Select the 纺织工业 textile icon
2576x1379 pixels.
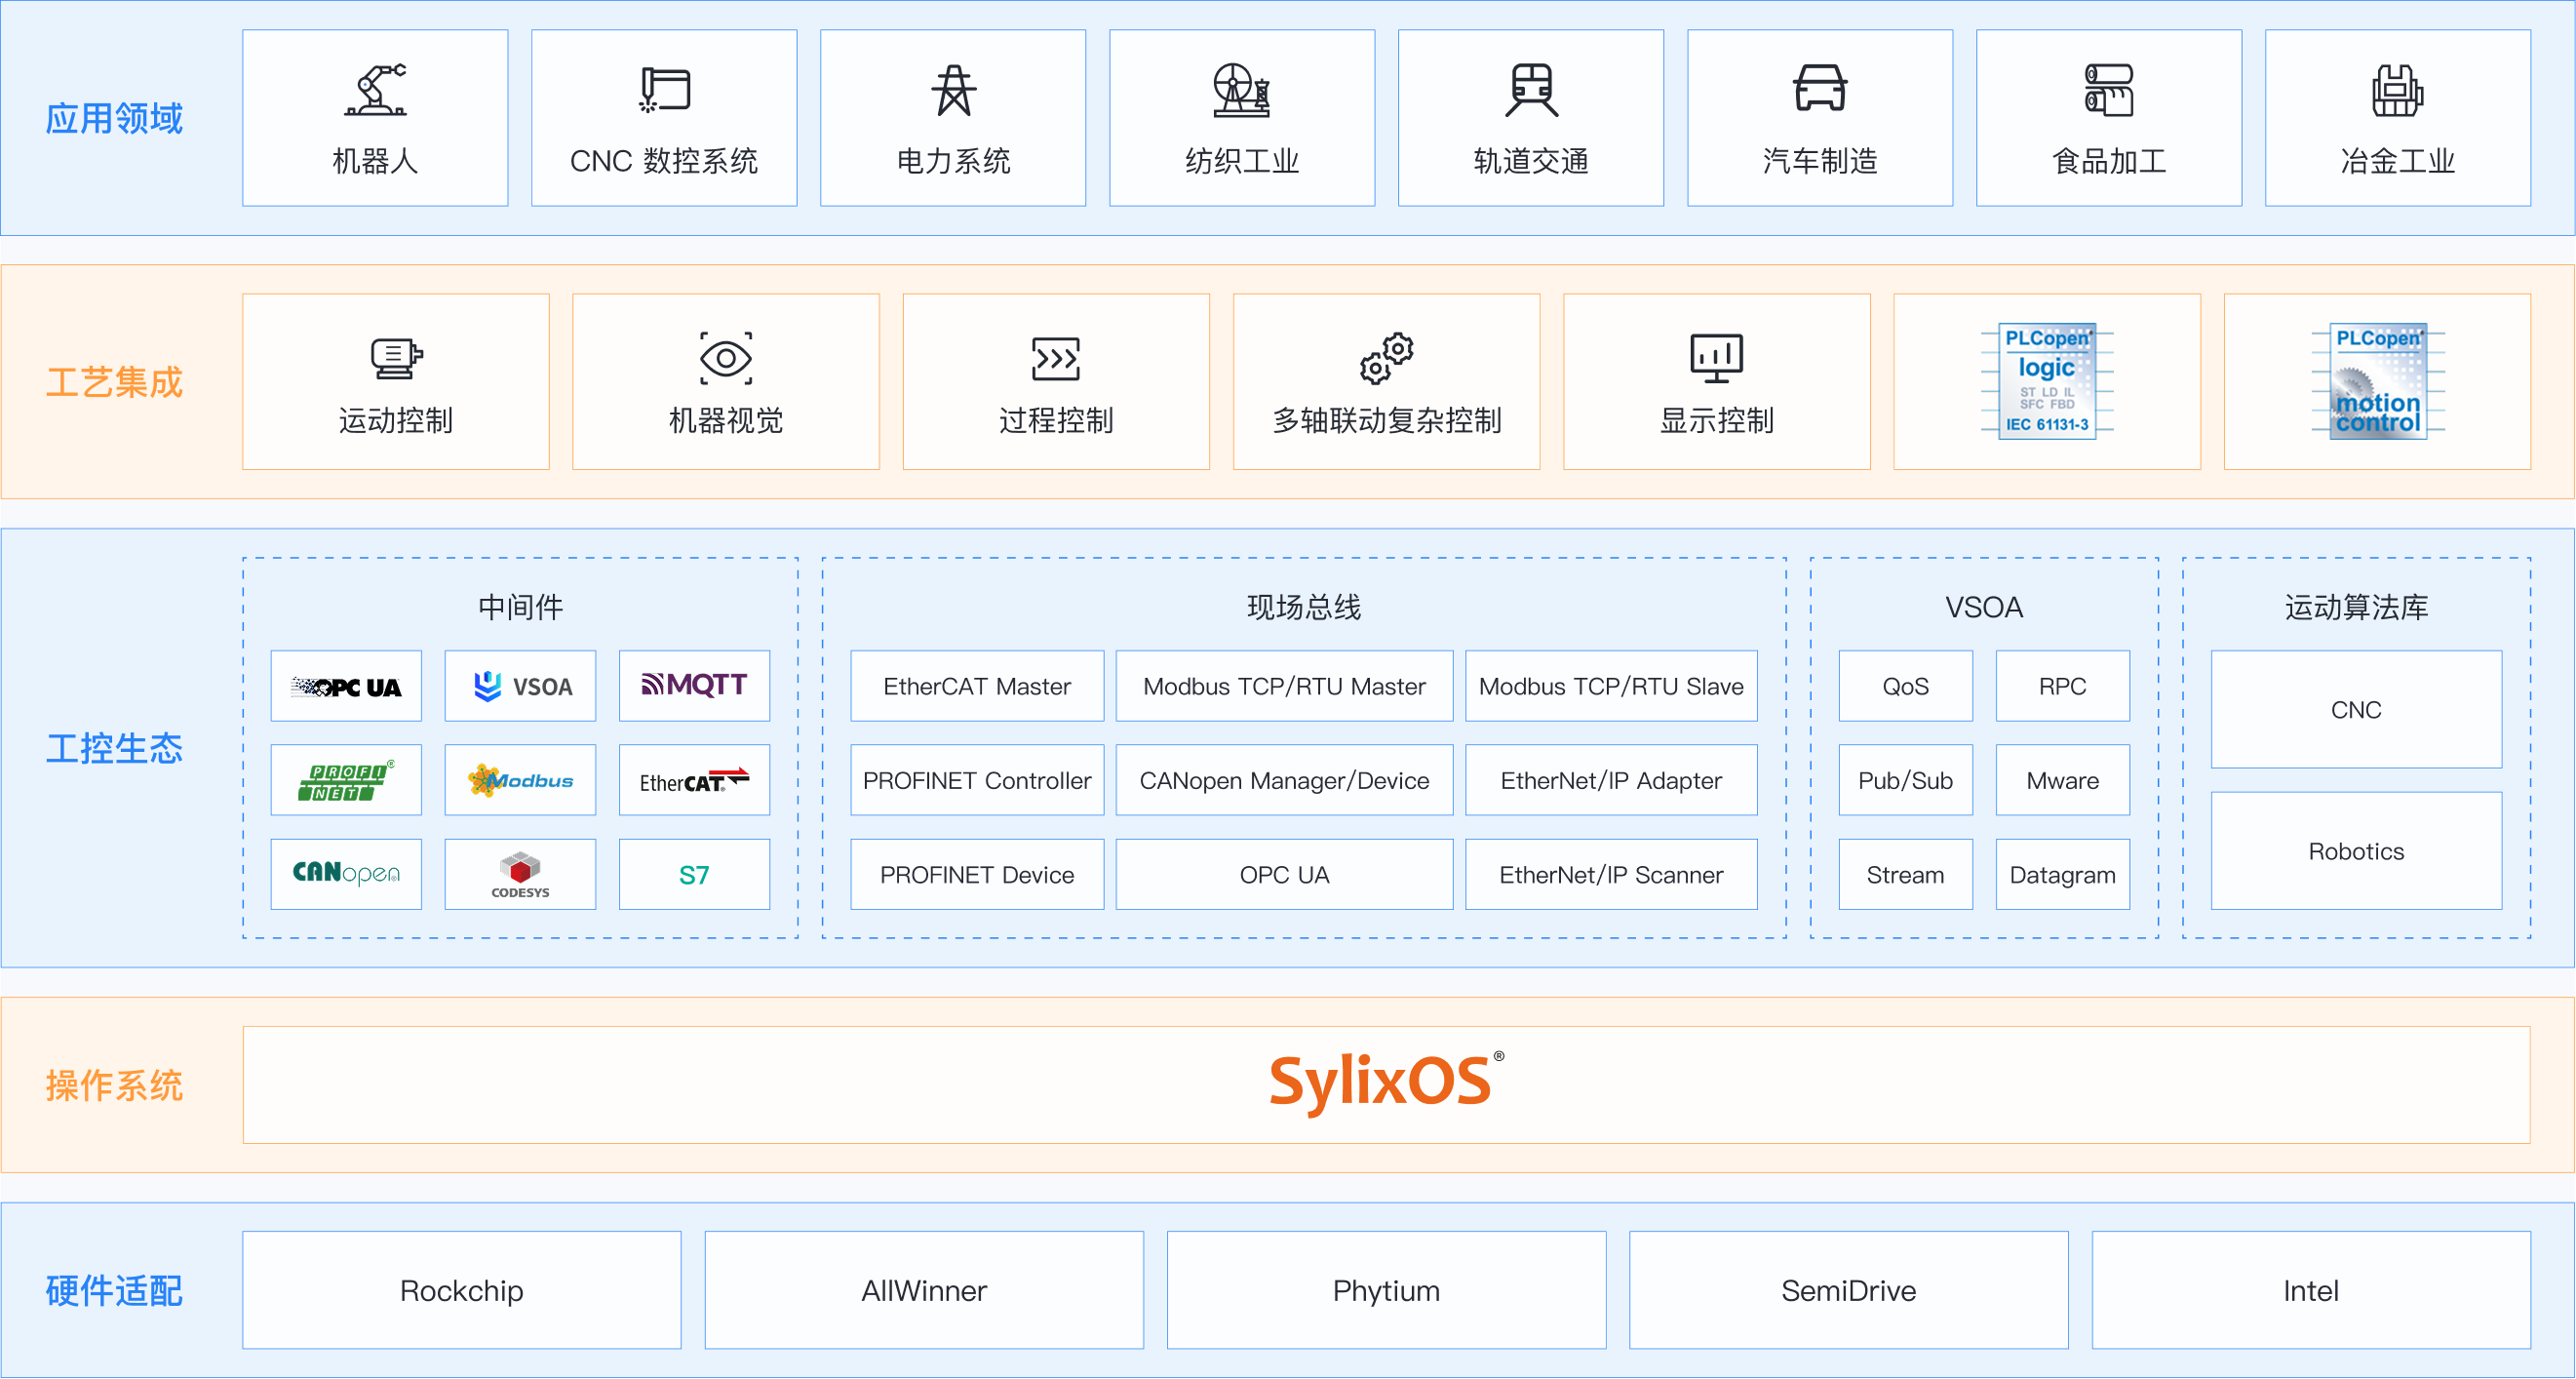coord(1242,90)
